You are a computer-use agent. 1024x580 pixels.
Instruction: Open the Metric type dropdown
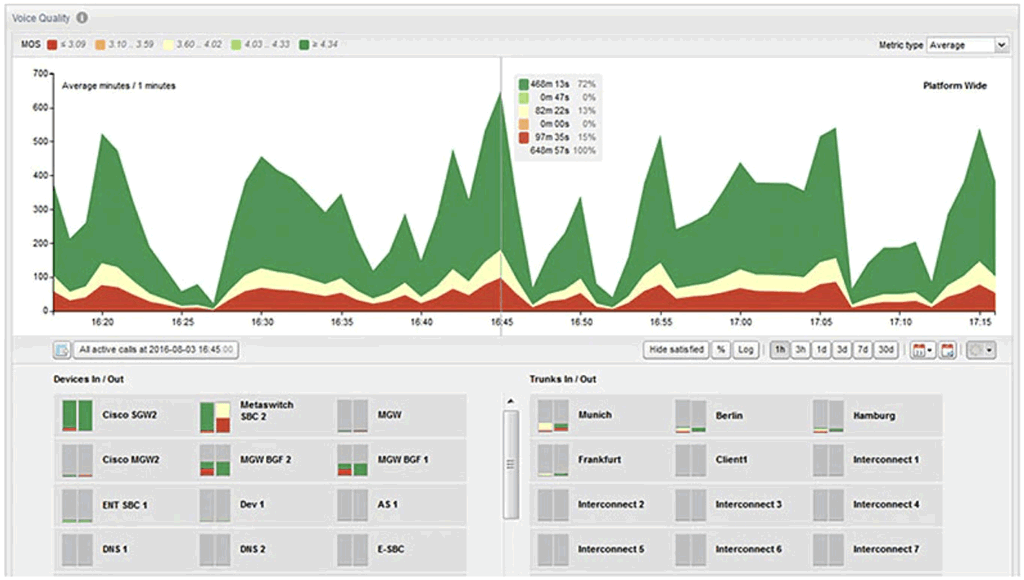pyautogui.click(x=967, y=45)
